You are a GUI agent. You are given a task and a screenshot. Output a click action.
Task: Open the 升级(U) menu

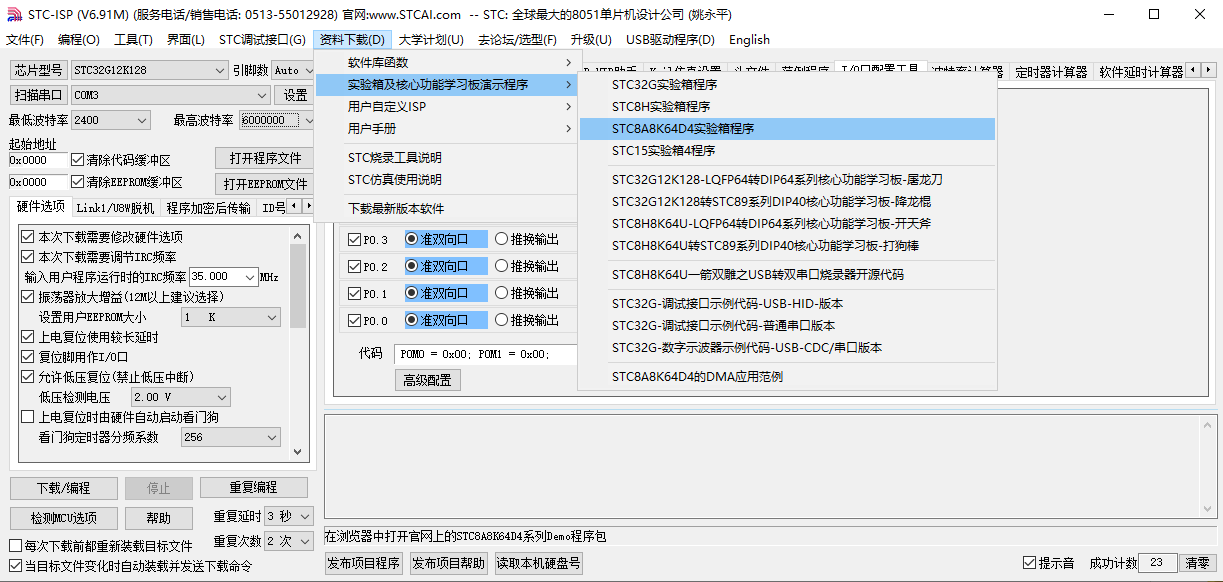pyautogui.click(x=590, y=40)
